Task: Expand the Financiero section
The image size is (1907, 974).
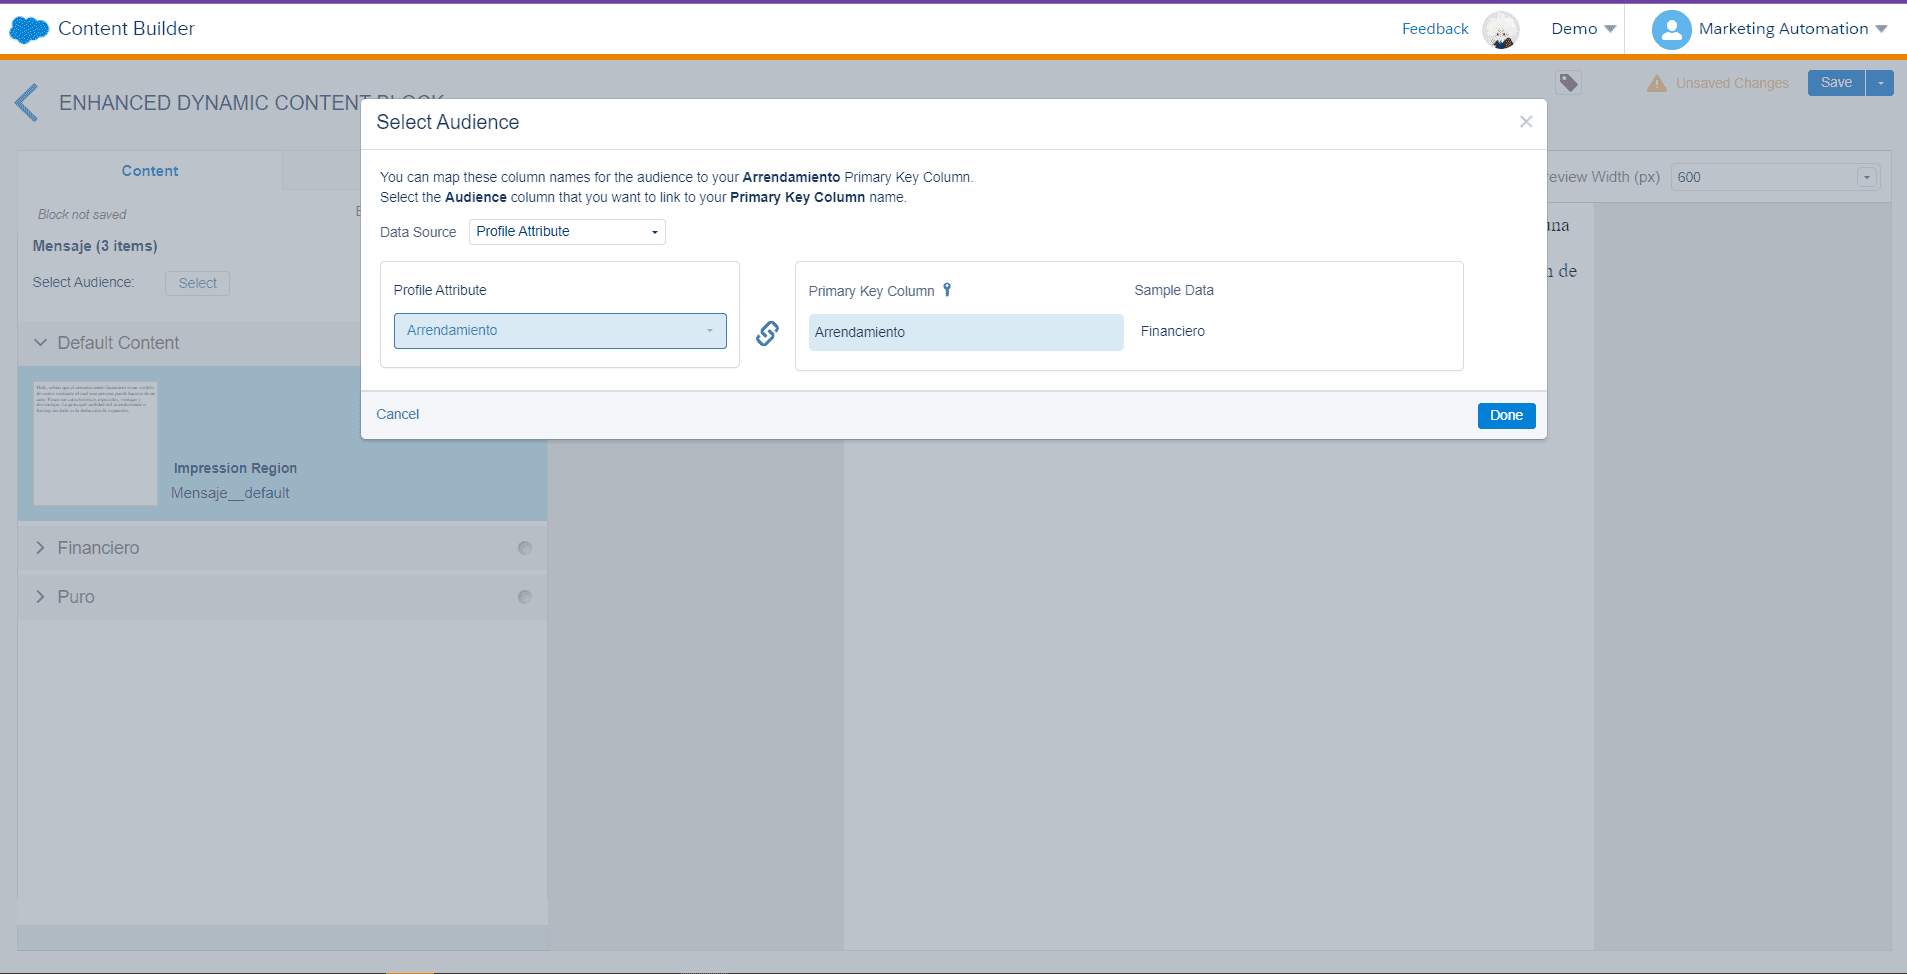Action: [41, 548]
